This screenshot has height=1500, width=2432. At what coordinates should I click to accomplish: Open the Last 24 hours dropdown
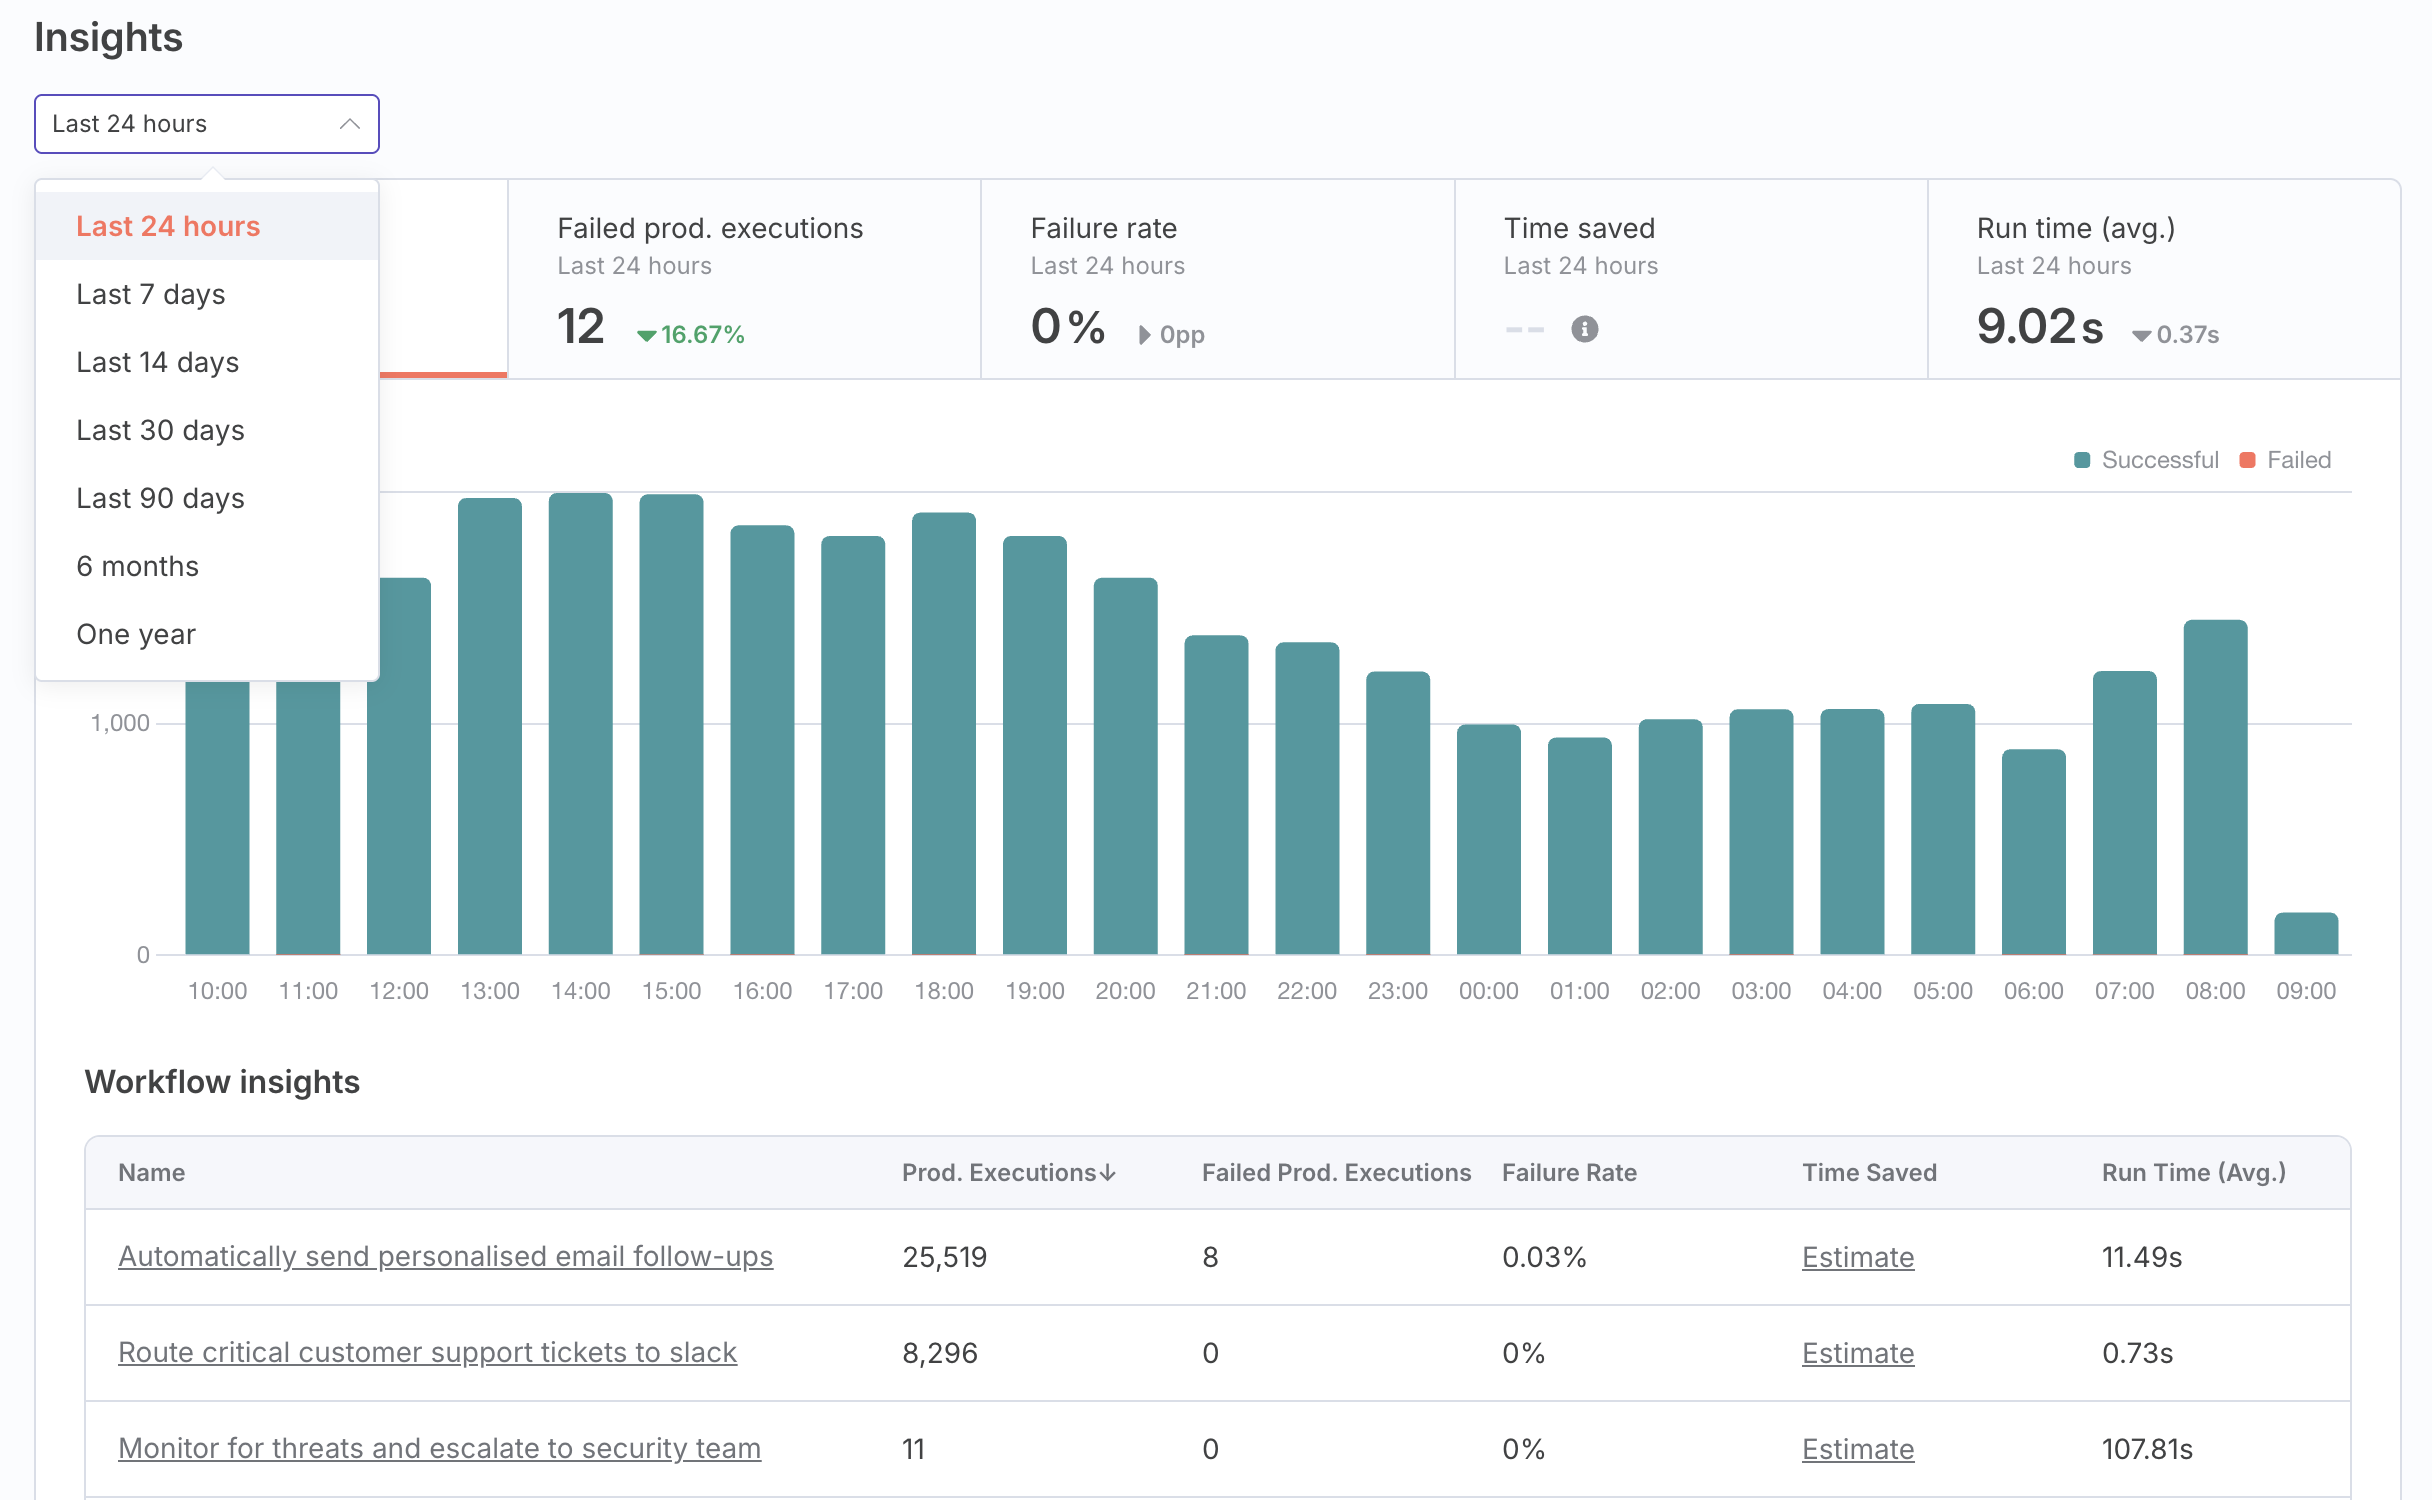pyautogui.click(x=206, y=124)
